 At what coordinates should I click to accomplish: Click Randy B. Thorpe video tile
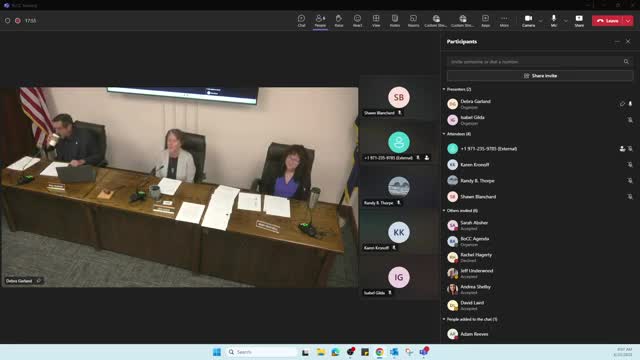click(x=399, y=188)
